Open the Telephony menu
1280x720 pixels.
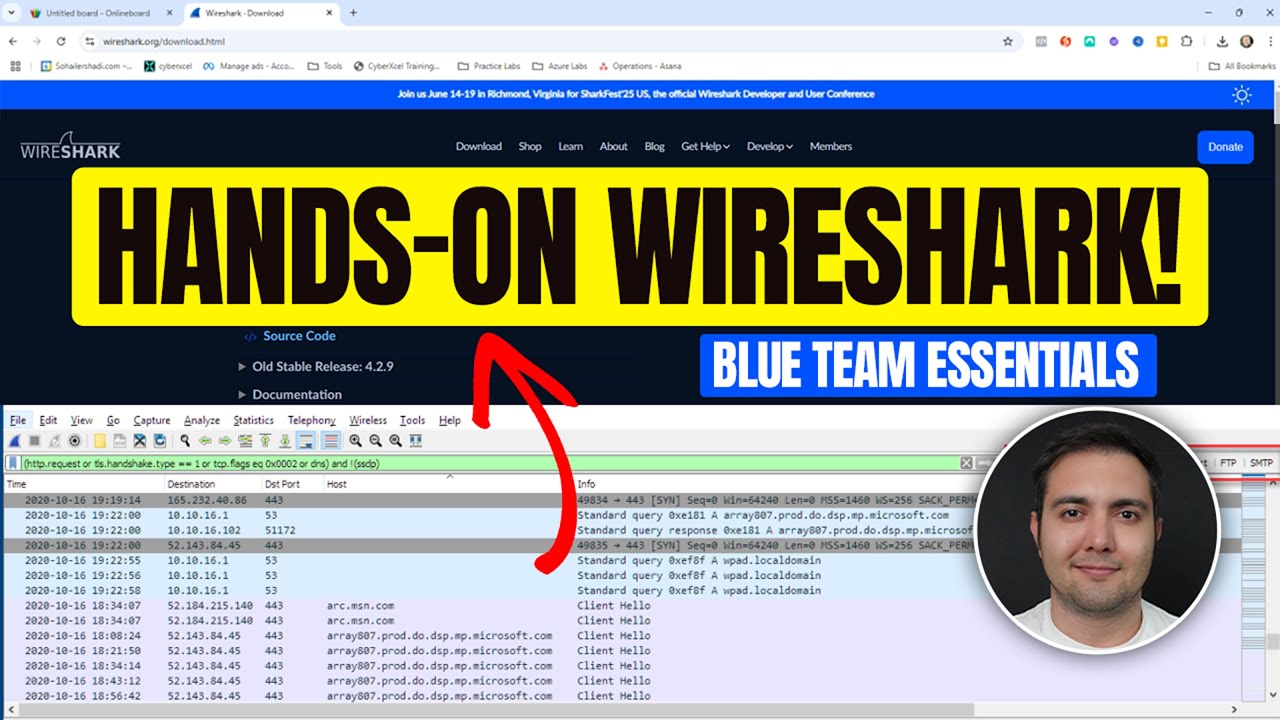[312, 420]
